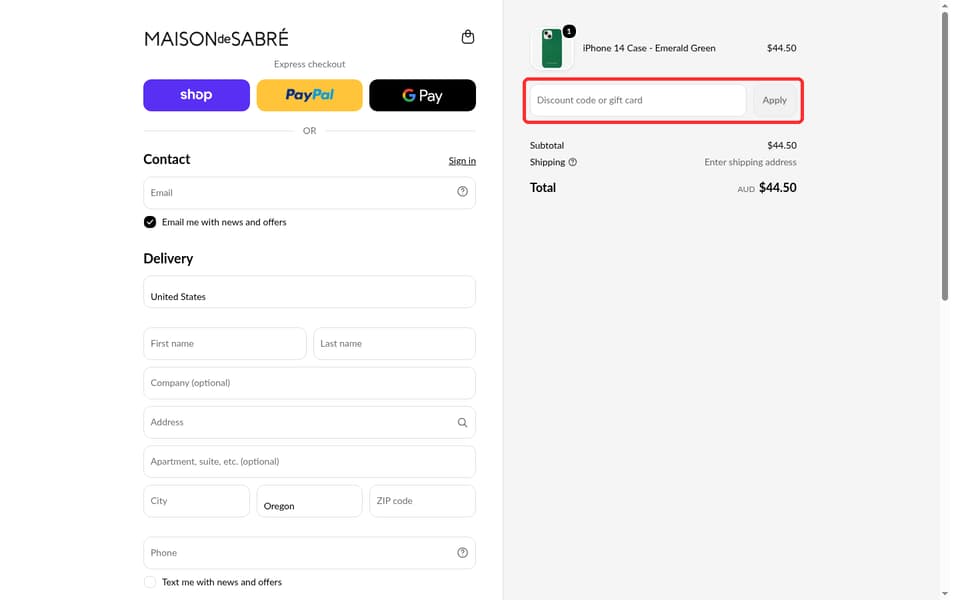Click the iPhone 14 Case product thumbnail
This screenshot has height=600, width=960.
(x=552, y=48)
